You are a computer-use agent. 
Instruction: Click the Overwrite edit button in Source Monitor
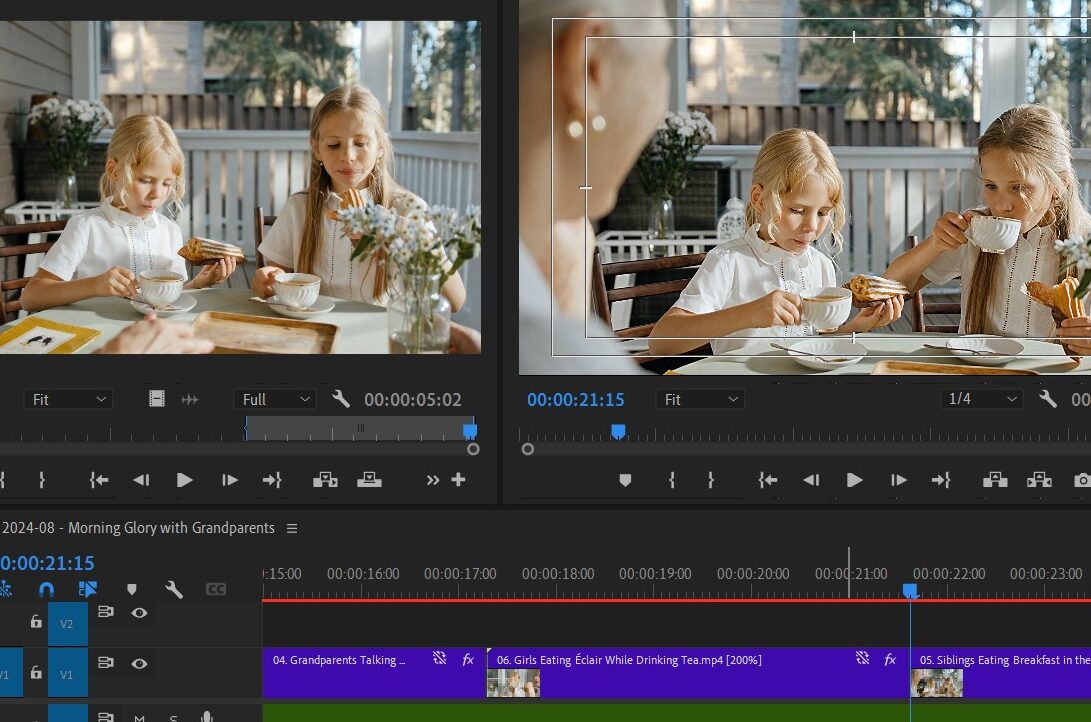(x=369, y=480)
